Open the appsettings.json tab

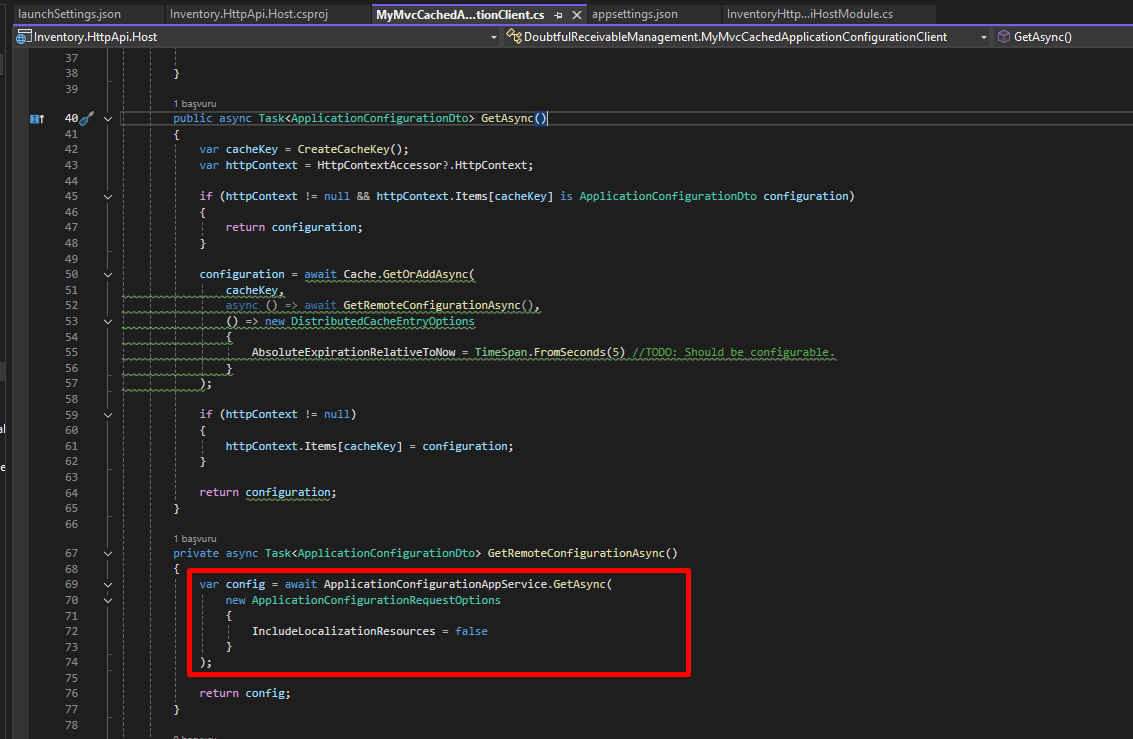tap(634, 15)
